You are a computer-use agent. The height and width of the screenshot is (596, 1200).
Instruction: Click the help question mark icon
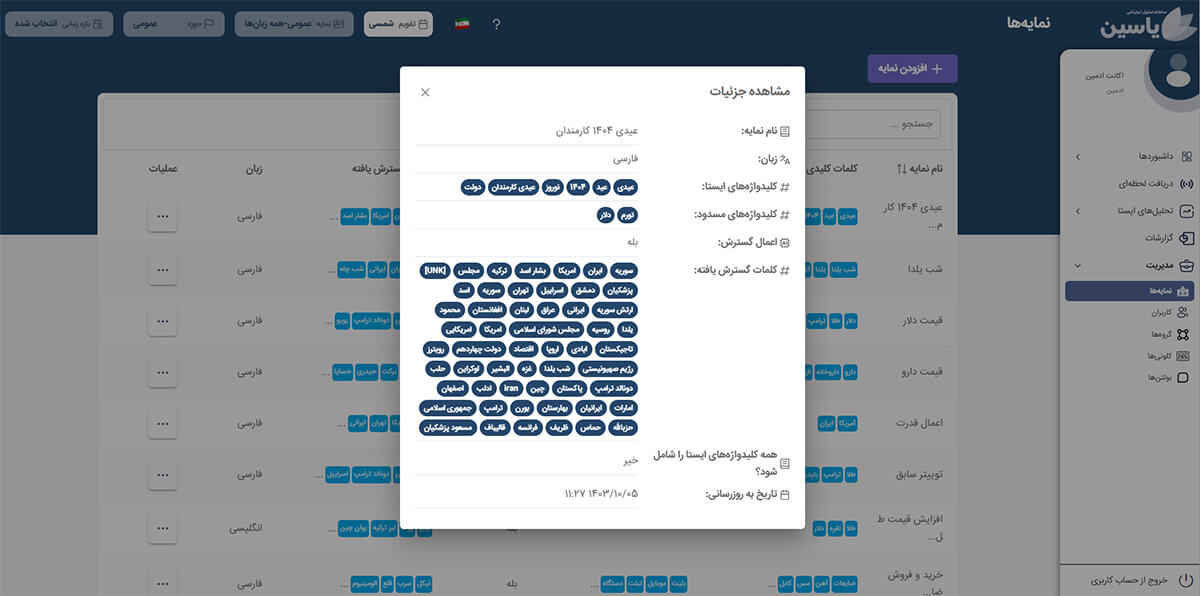[x=496, y=24]
